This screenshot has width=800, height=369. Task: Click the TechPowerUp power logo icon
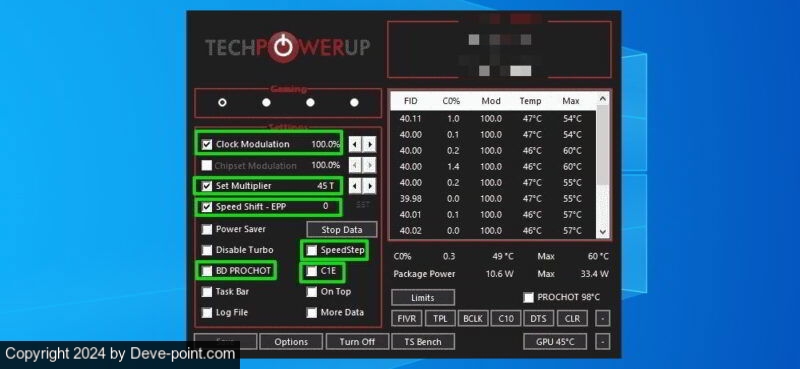coord(282,47)
